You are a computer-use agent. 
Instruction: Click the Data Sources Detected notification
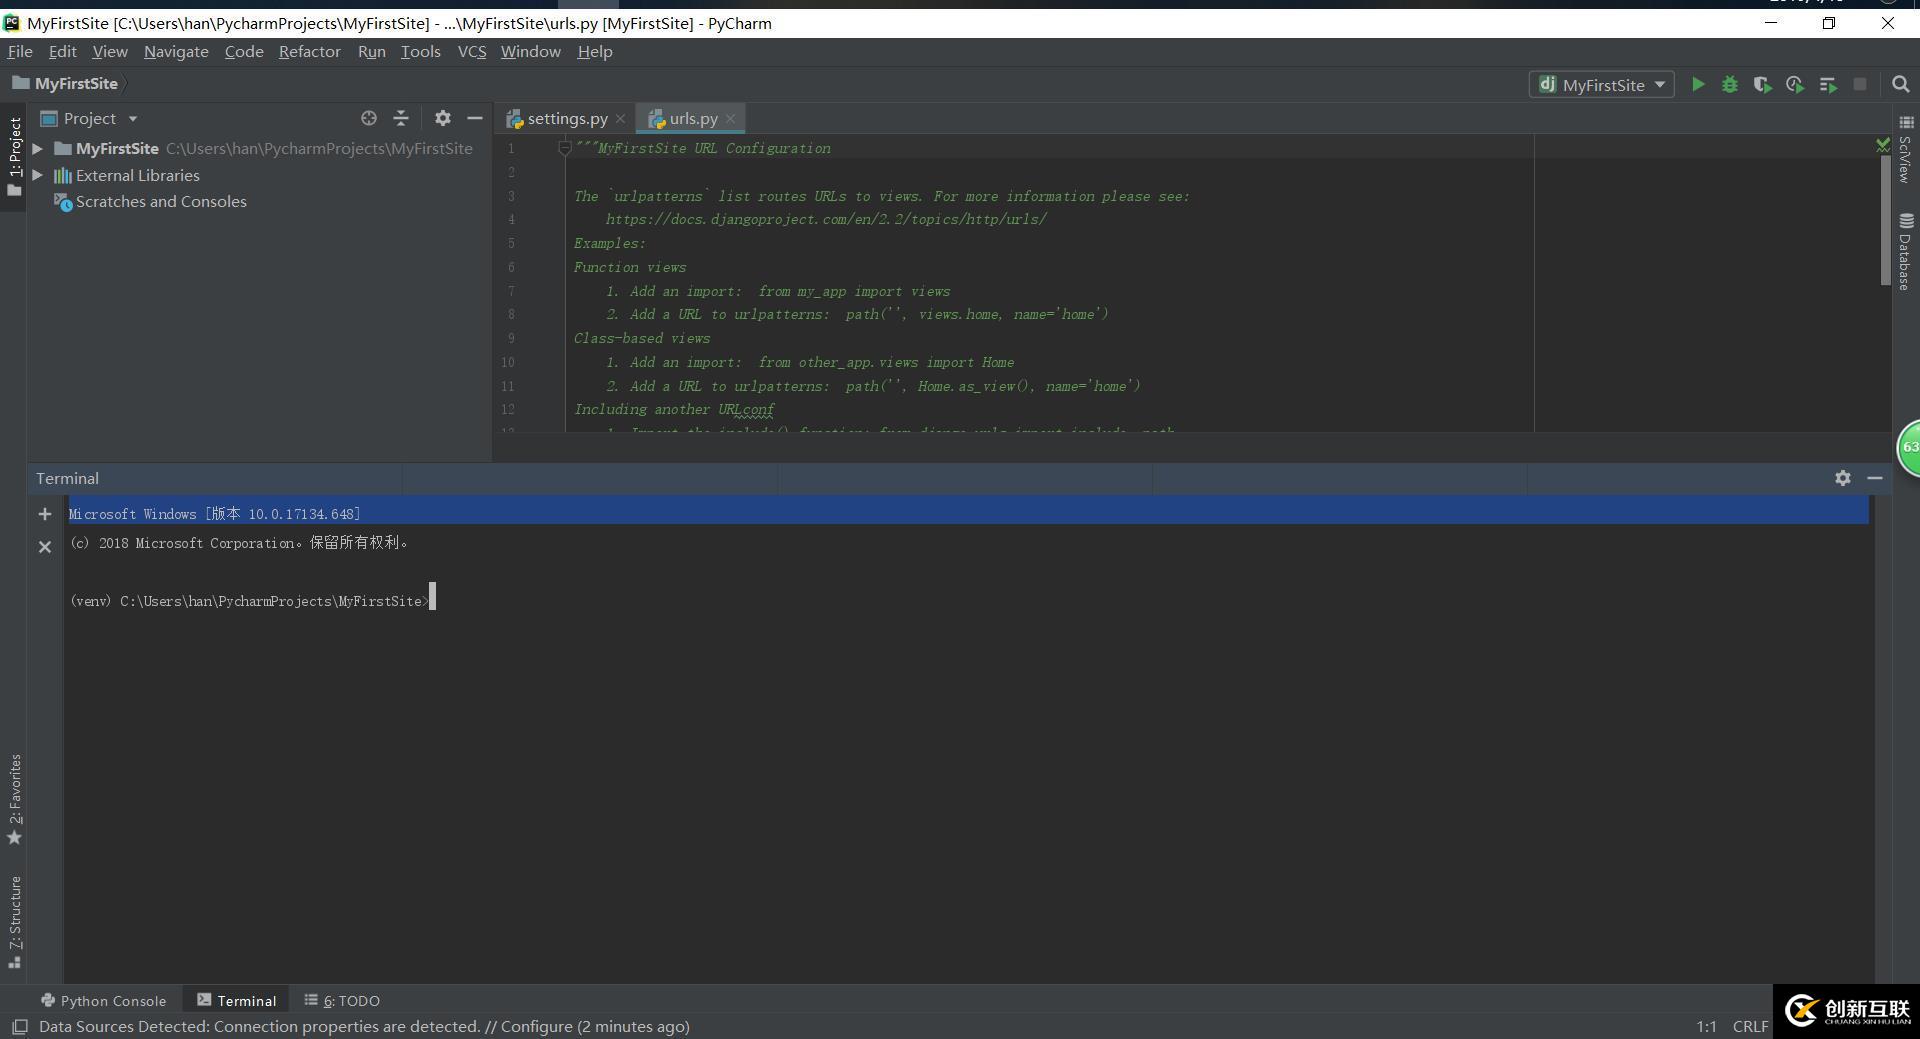tap(364, 1027)
